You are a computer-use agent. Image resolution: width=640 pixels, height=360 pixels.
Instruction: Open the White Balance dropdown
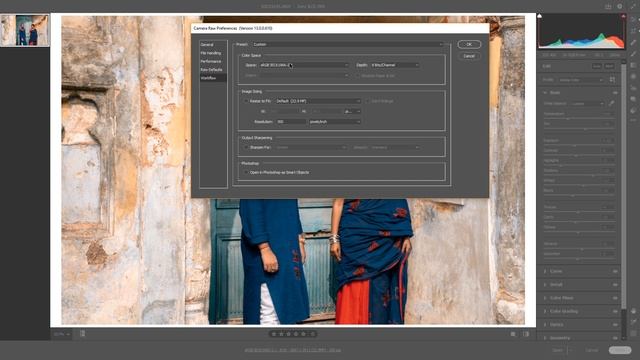point(587,104)
